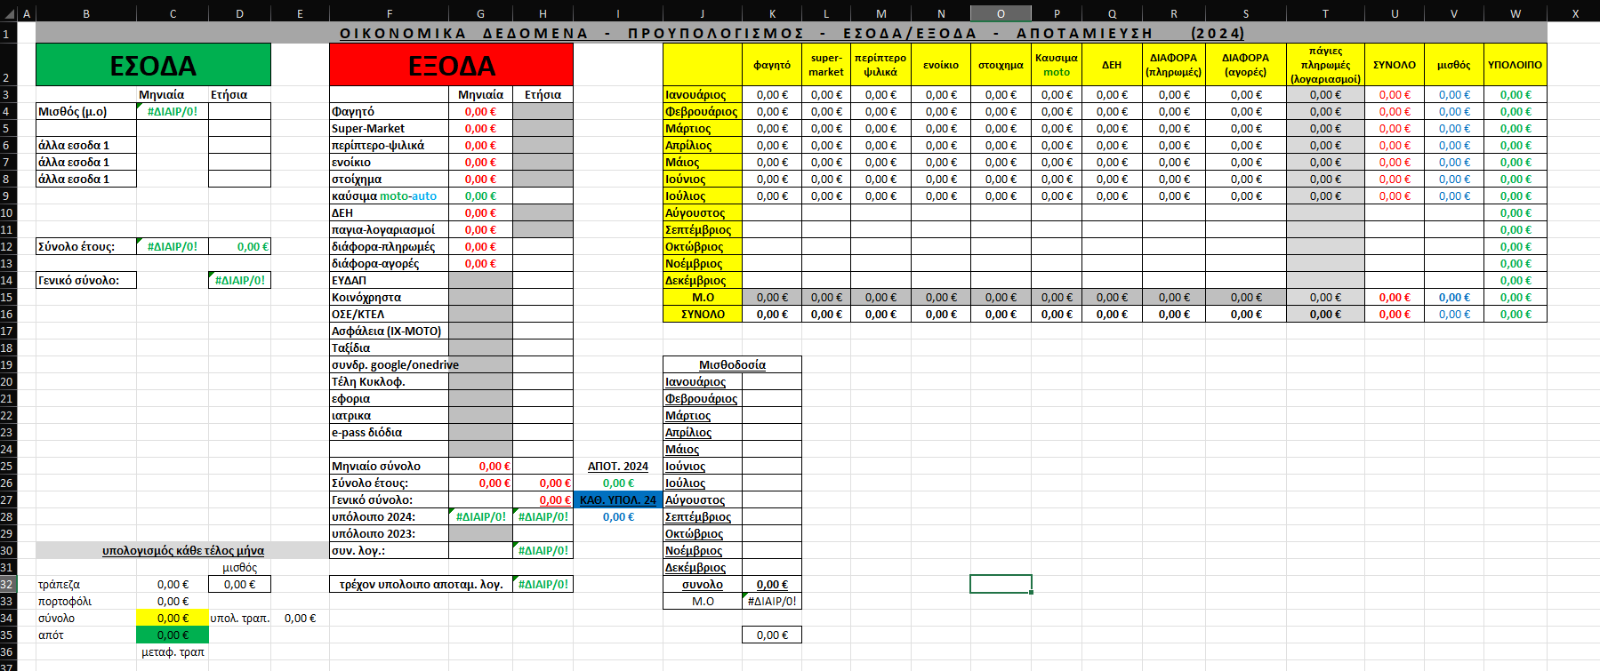Click the 'ΕΥΔΑΠ' cell

[389, 280]
